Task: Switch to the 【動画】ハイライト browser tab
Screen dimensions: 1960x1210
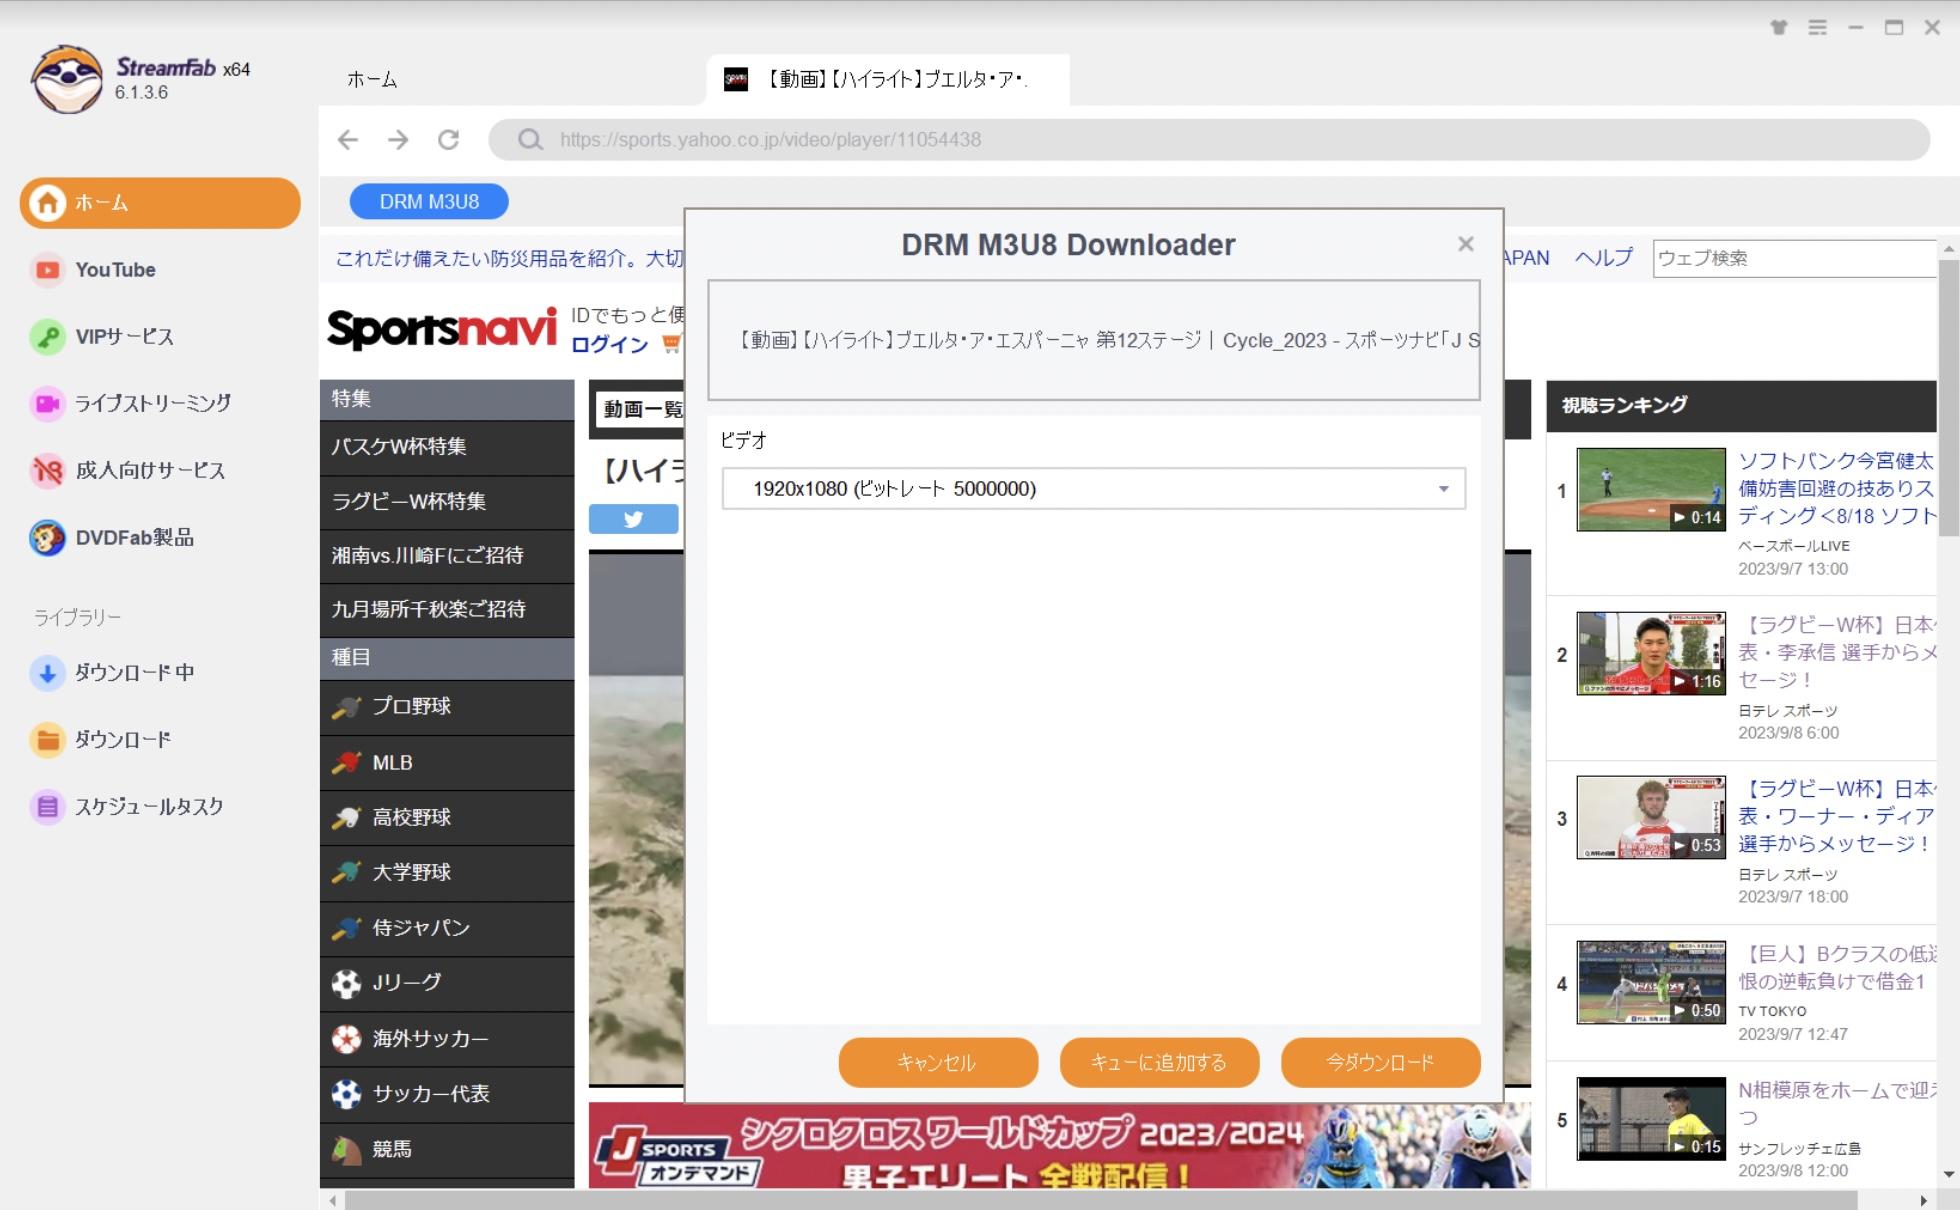Action: click(x=888, y=80)
